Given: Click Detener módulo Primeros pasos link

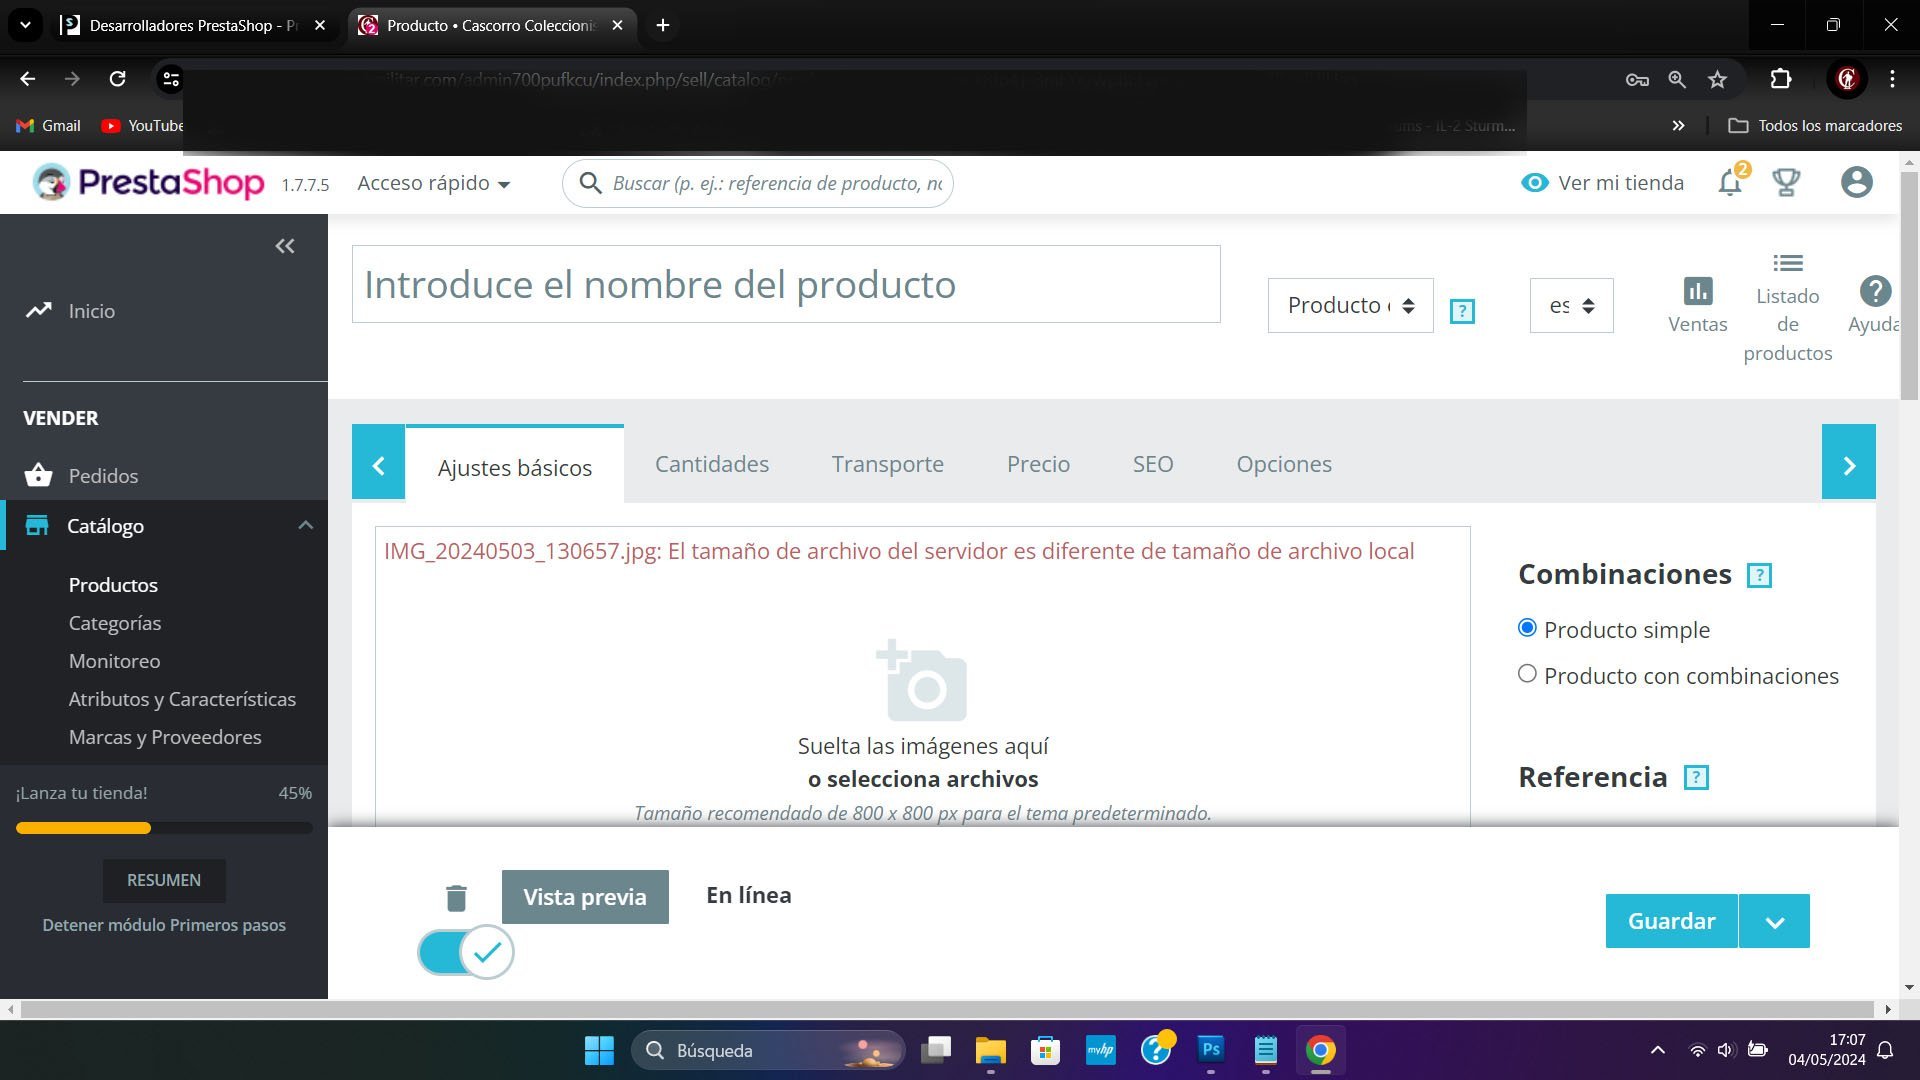Looking at the screenshot, I should pyautogui.click(x=164, y=925).
